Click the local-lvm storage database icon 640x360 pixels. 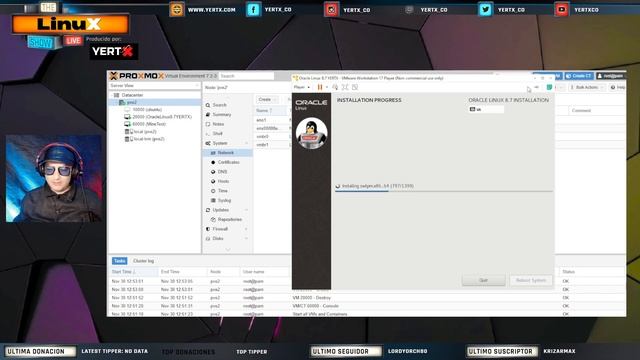pos(127,139)
